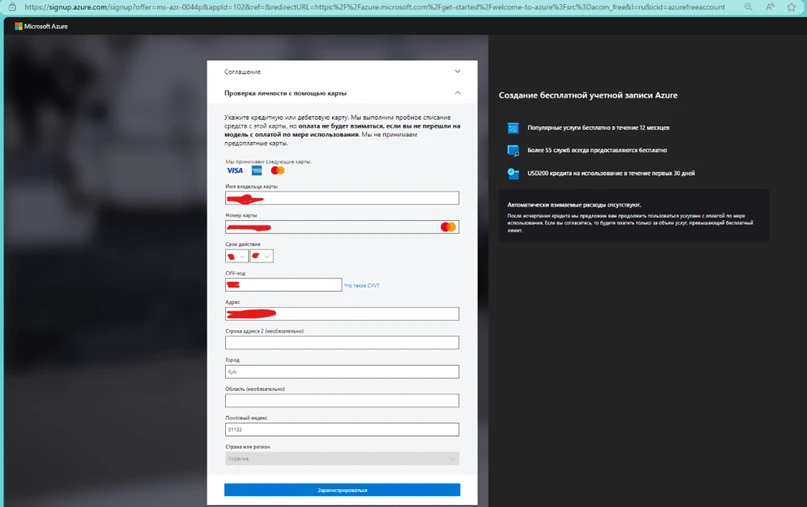
Task: Focus the CVV code field
Action: pyautogui.click(x=284, y=285)
